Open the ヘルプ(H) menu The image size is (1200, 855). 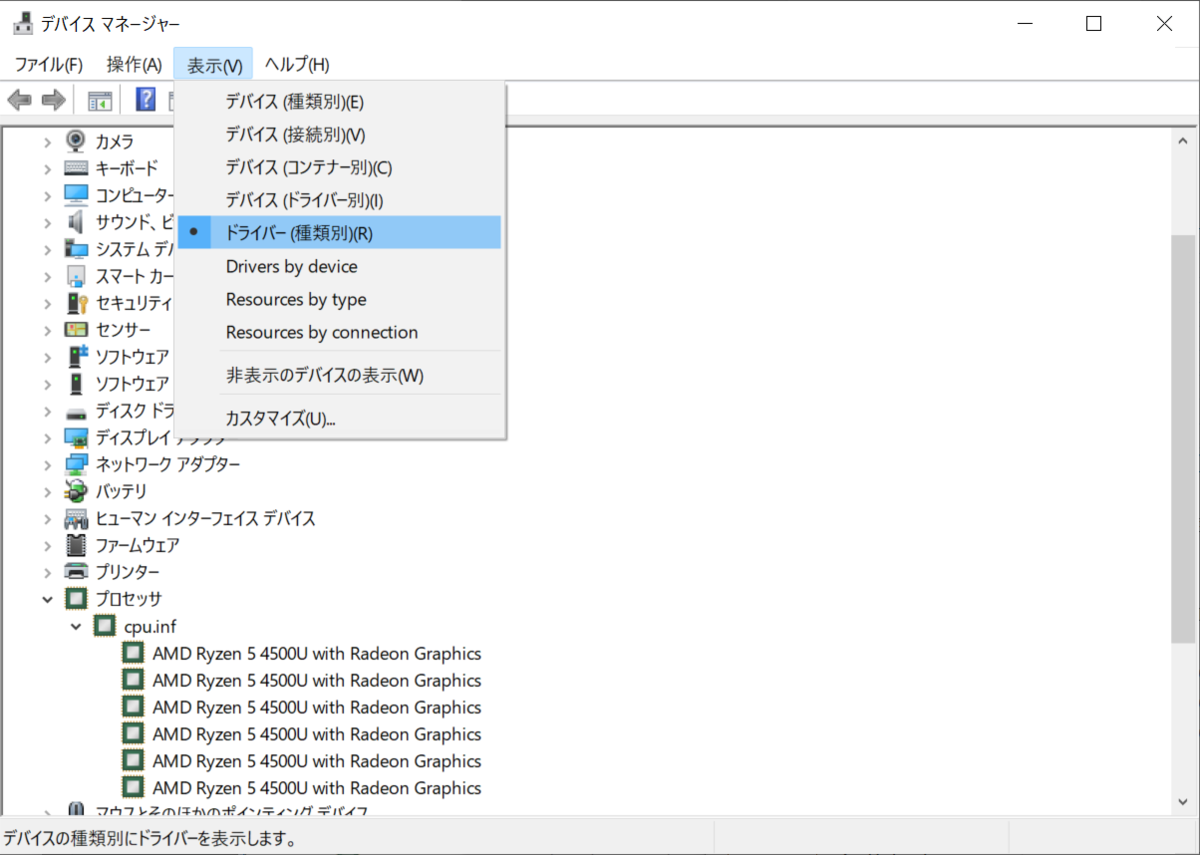pos(297,65)
